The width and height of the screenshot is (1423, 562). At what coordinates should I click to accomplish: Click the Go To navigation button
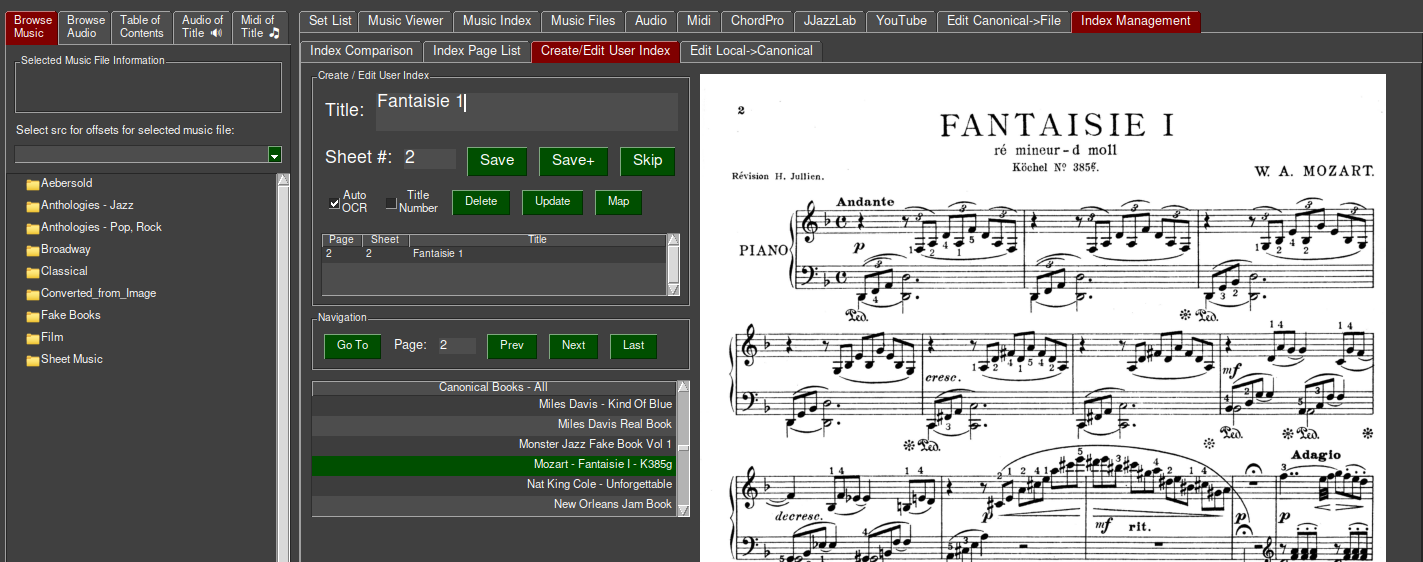click(x=352, y=345)
